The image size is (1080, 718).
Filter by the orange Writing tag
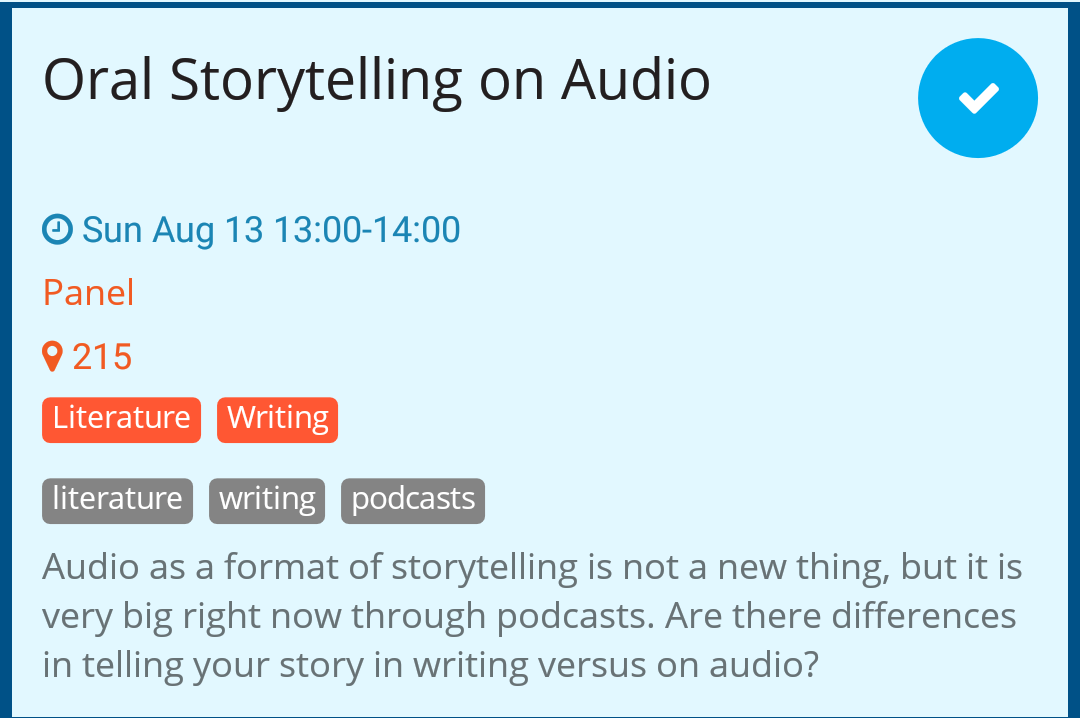tap(278, 420)
